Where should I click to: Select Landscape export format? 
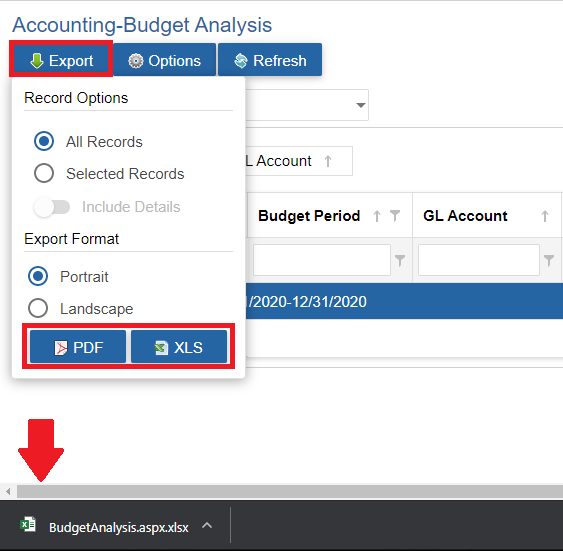38,308
